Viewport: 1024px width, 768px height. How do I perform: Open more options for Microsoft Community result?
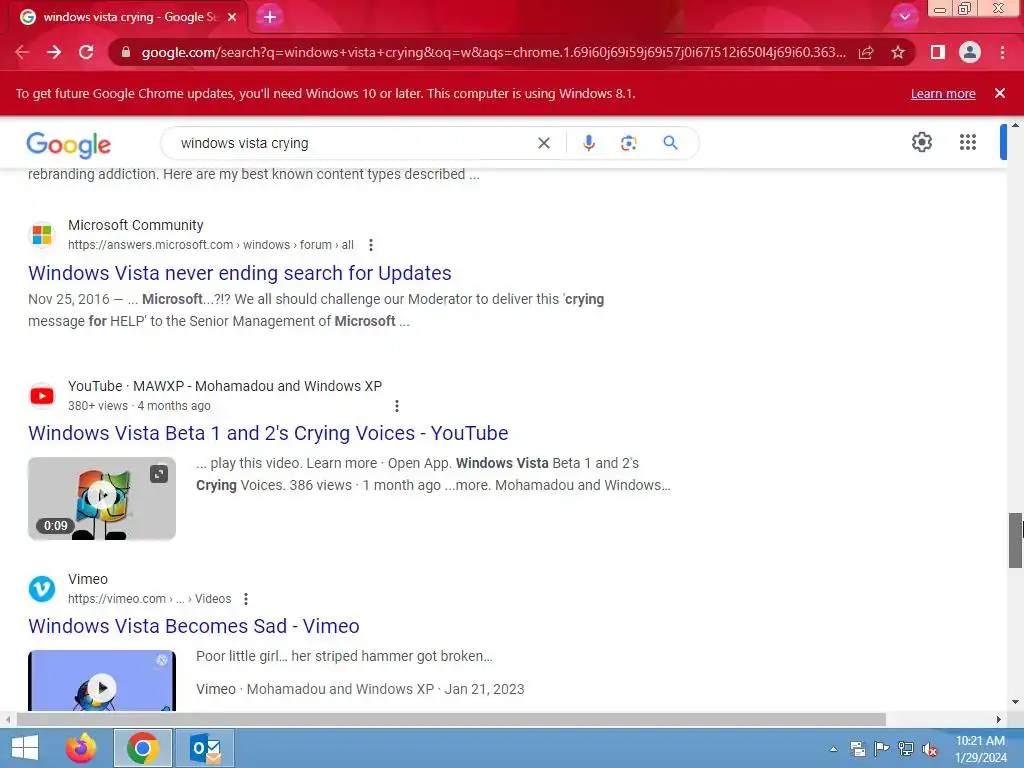pos(371,245)
